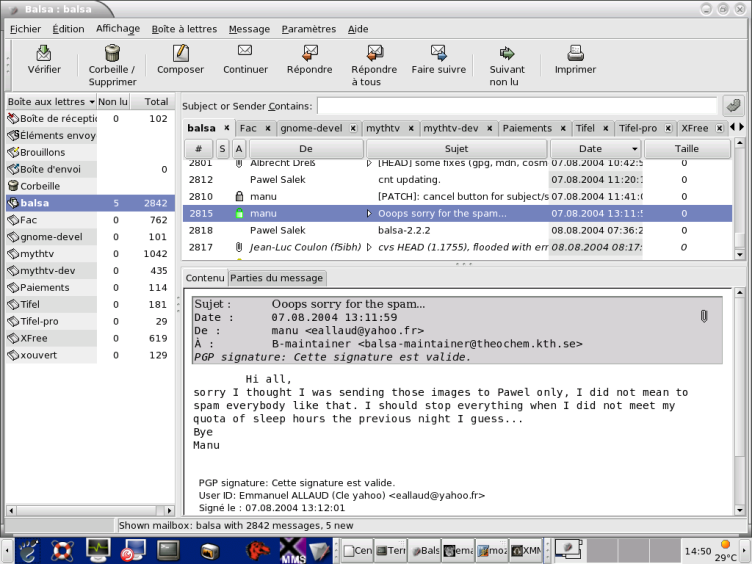This screenshot has height=564, width=752.
Task: Print the message with the Imprimer icon
Action: [575, 53]
